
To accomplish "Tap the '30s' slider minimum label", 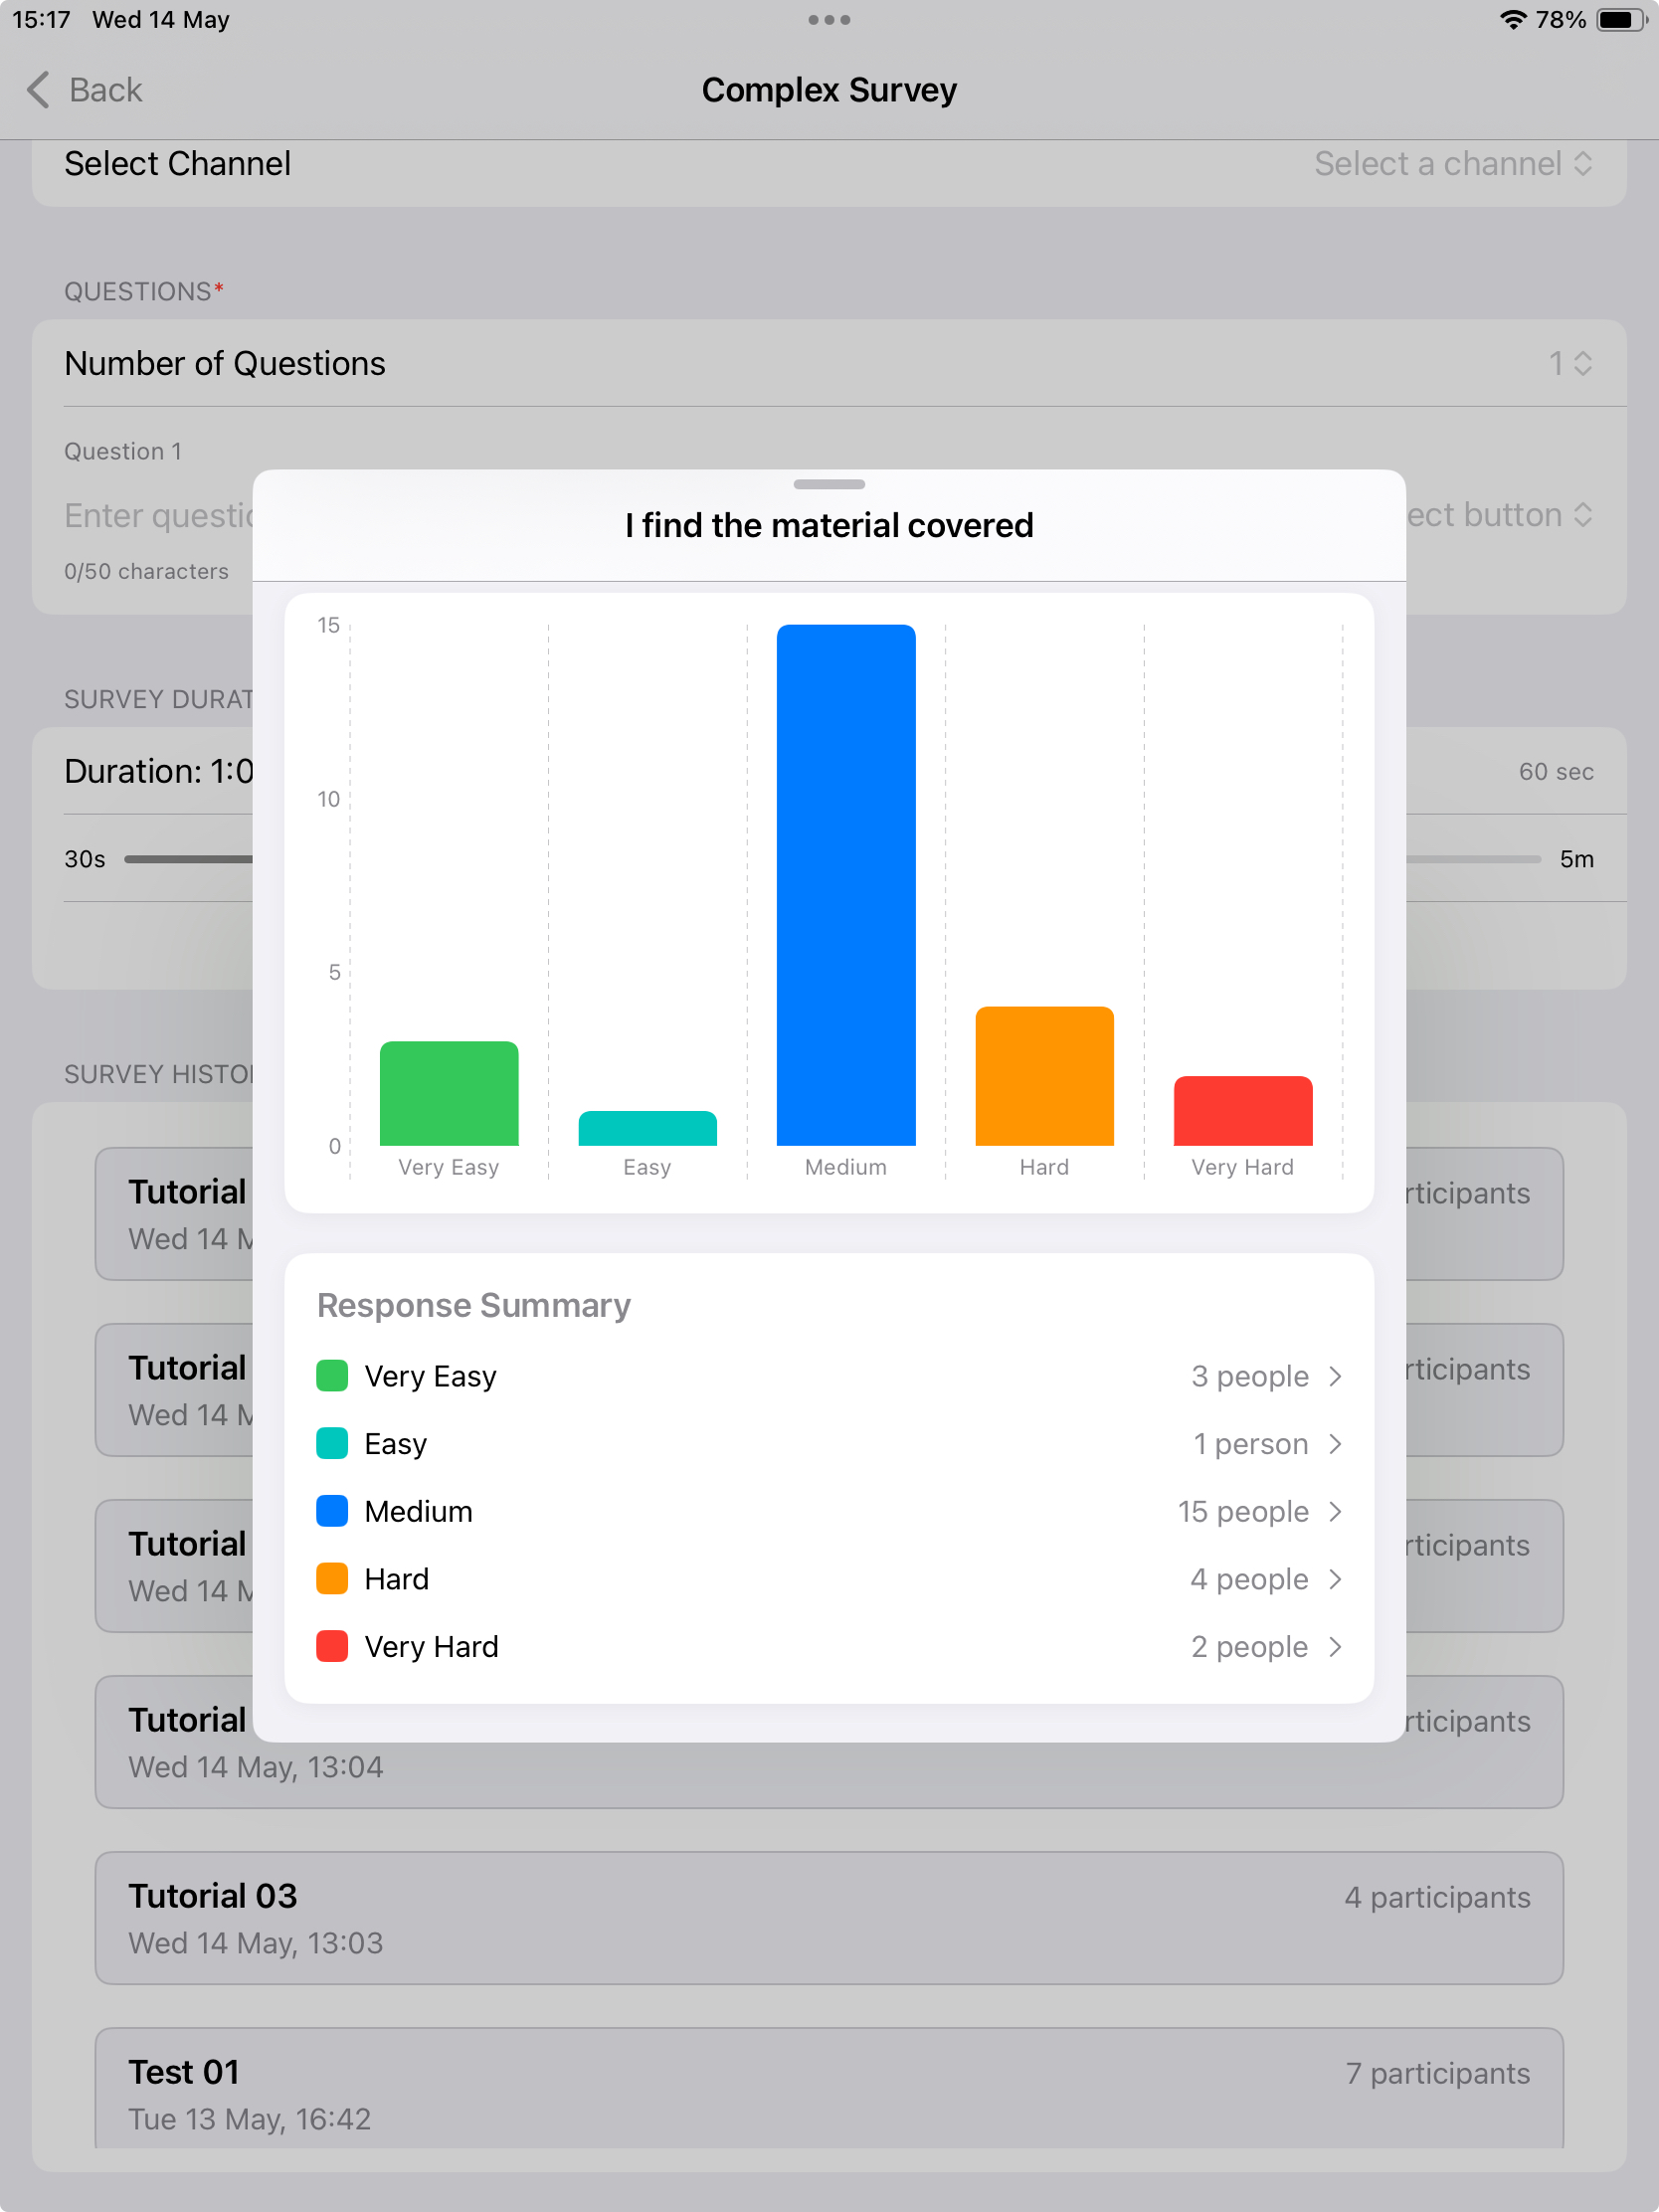I will (x=85, y=859).
